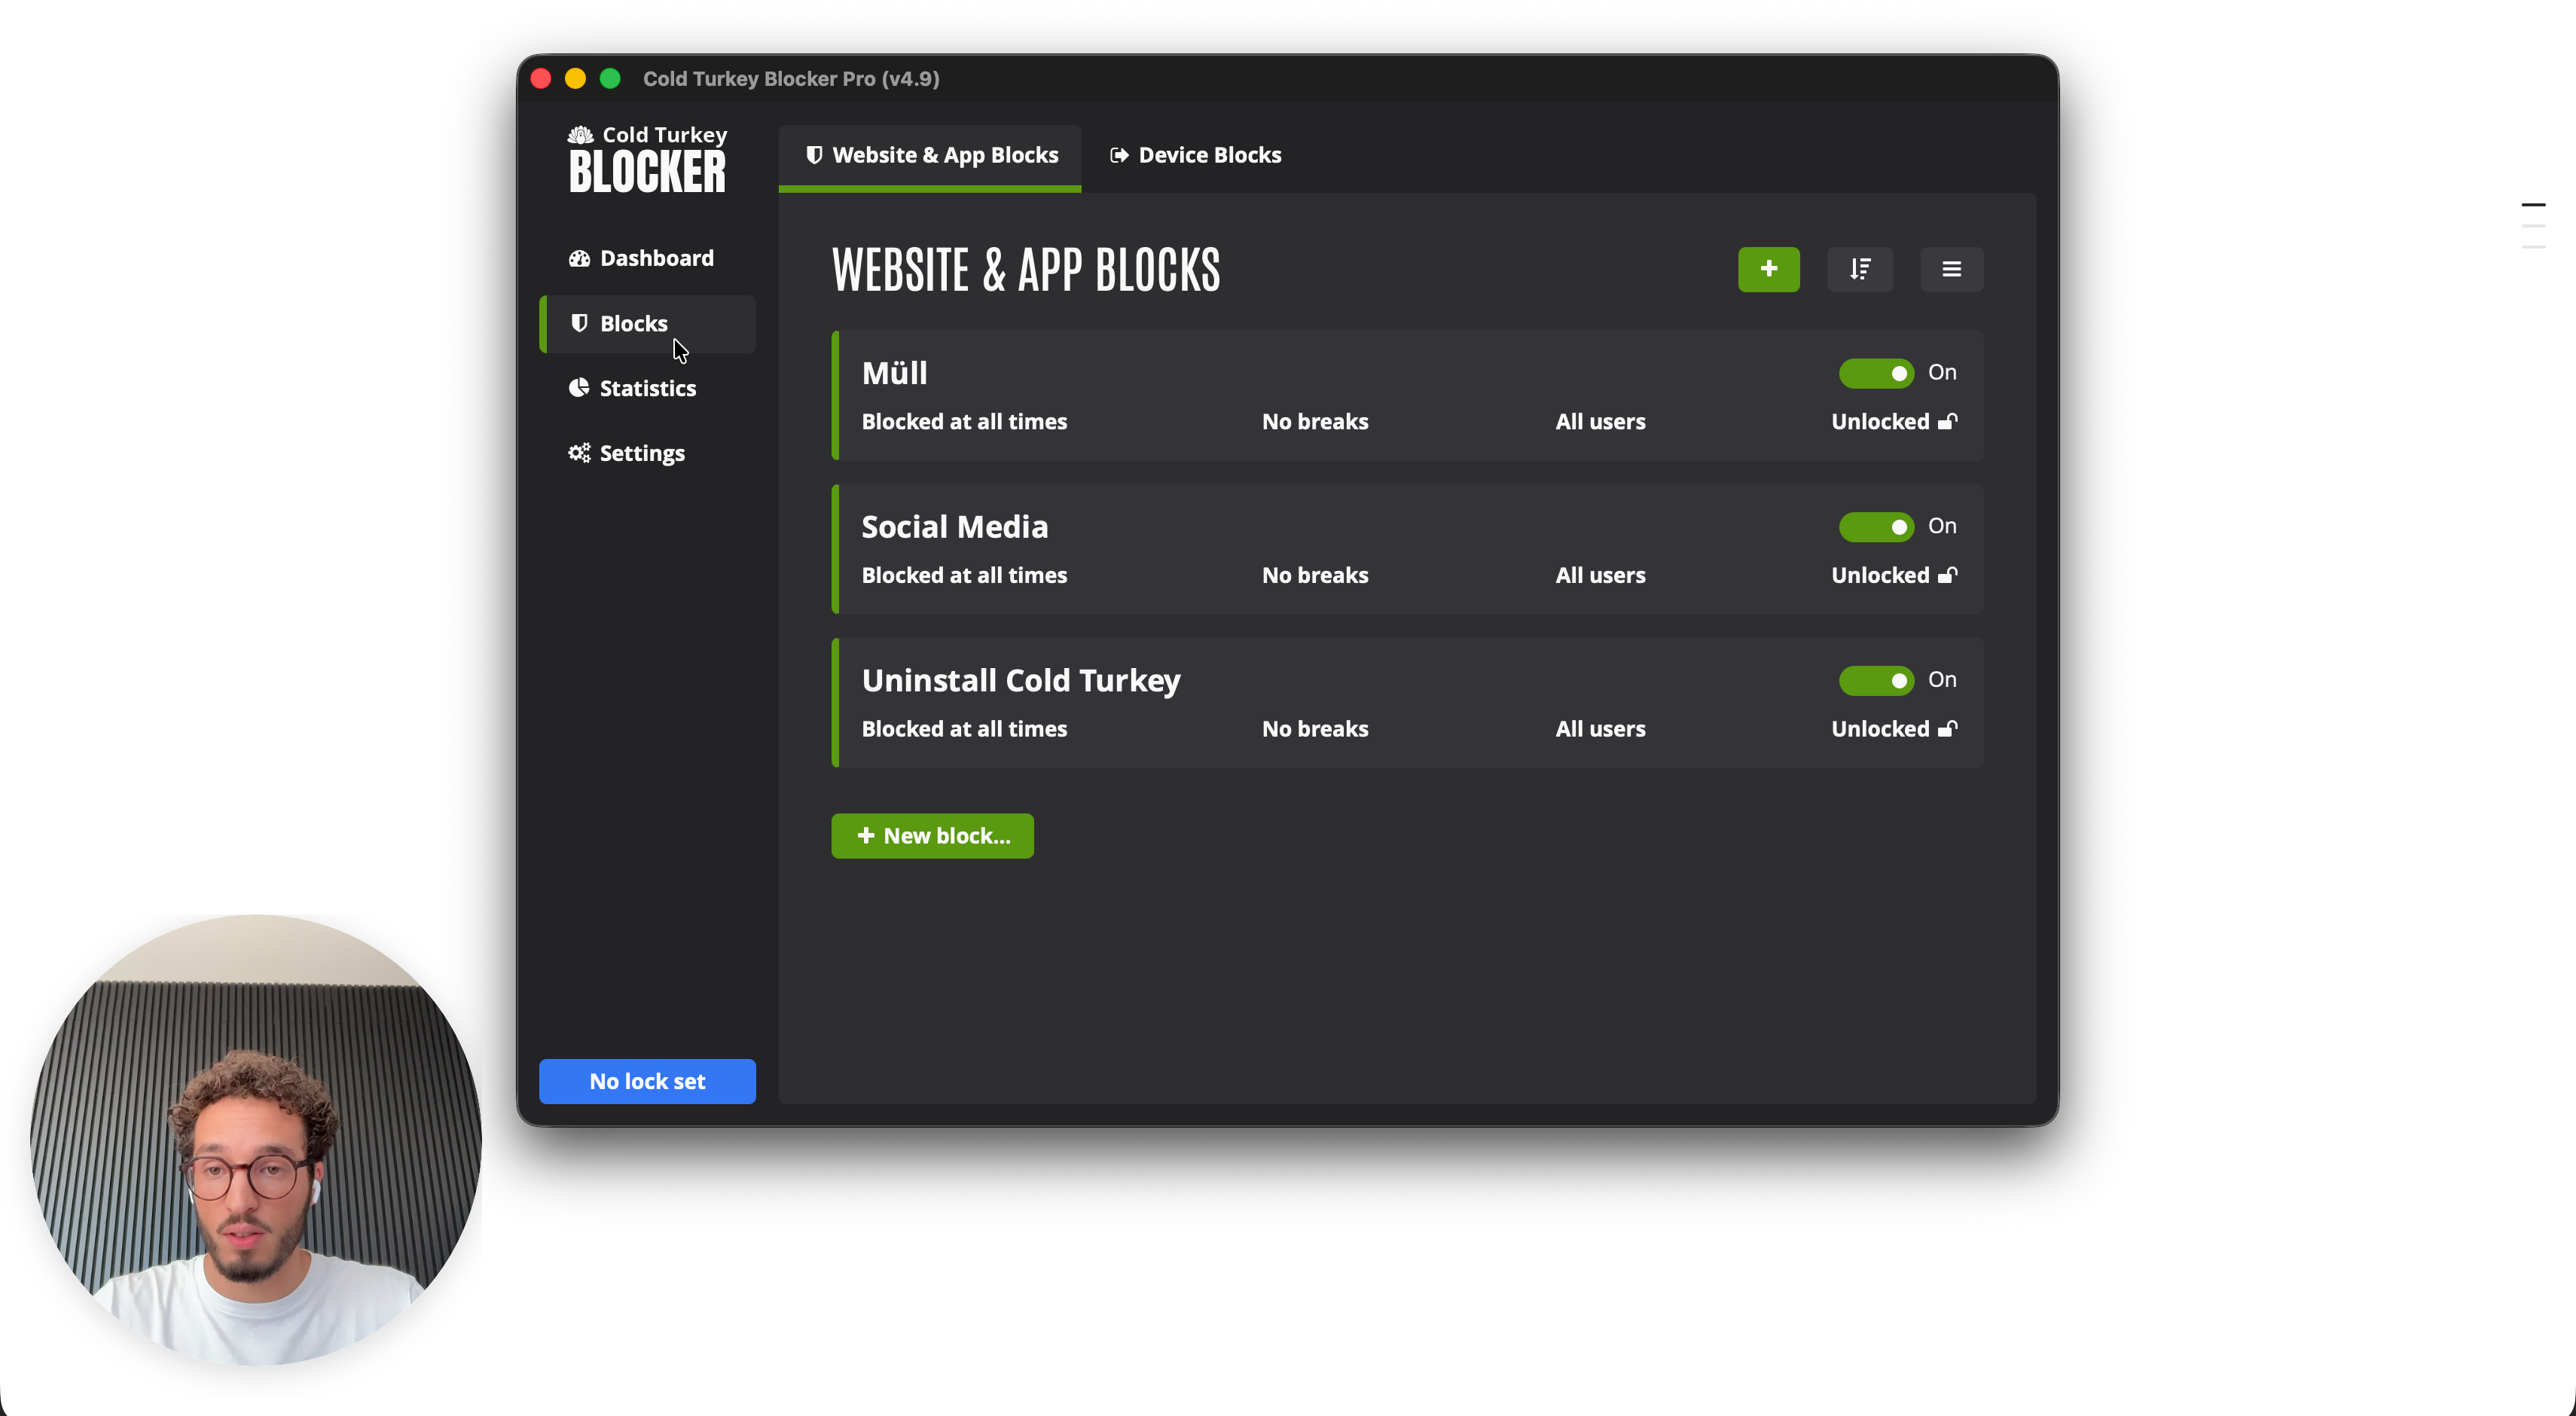
Task: Close the Cold Turkey Blocker window
Action: (541, 79)
